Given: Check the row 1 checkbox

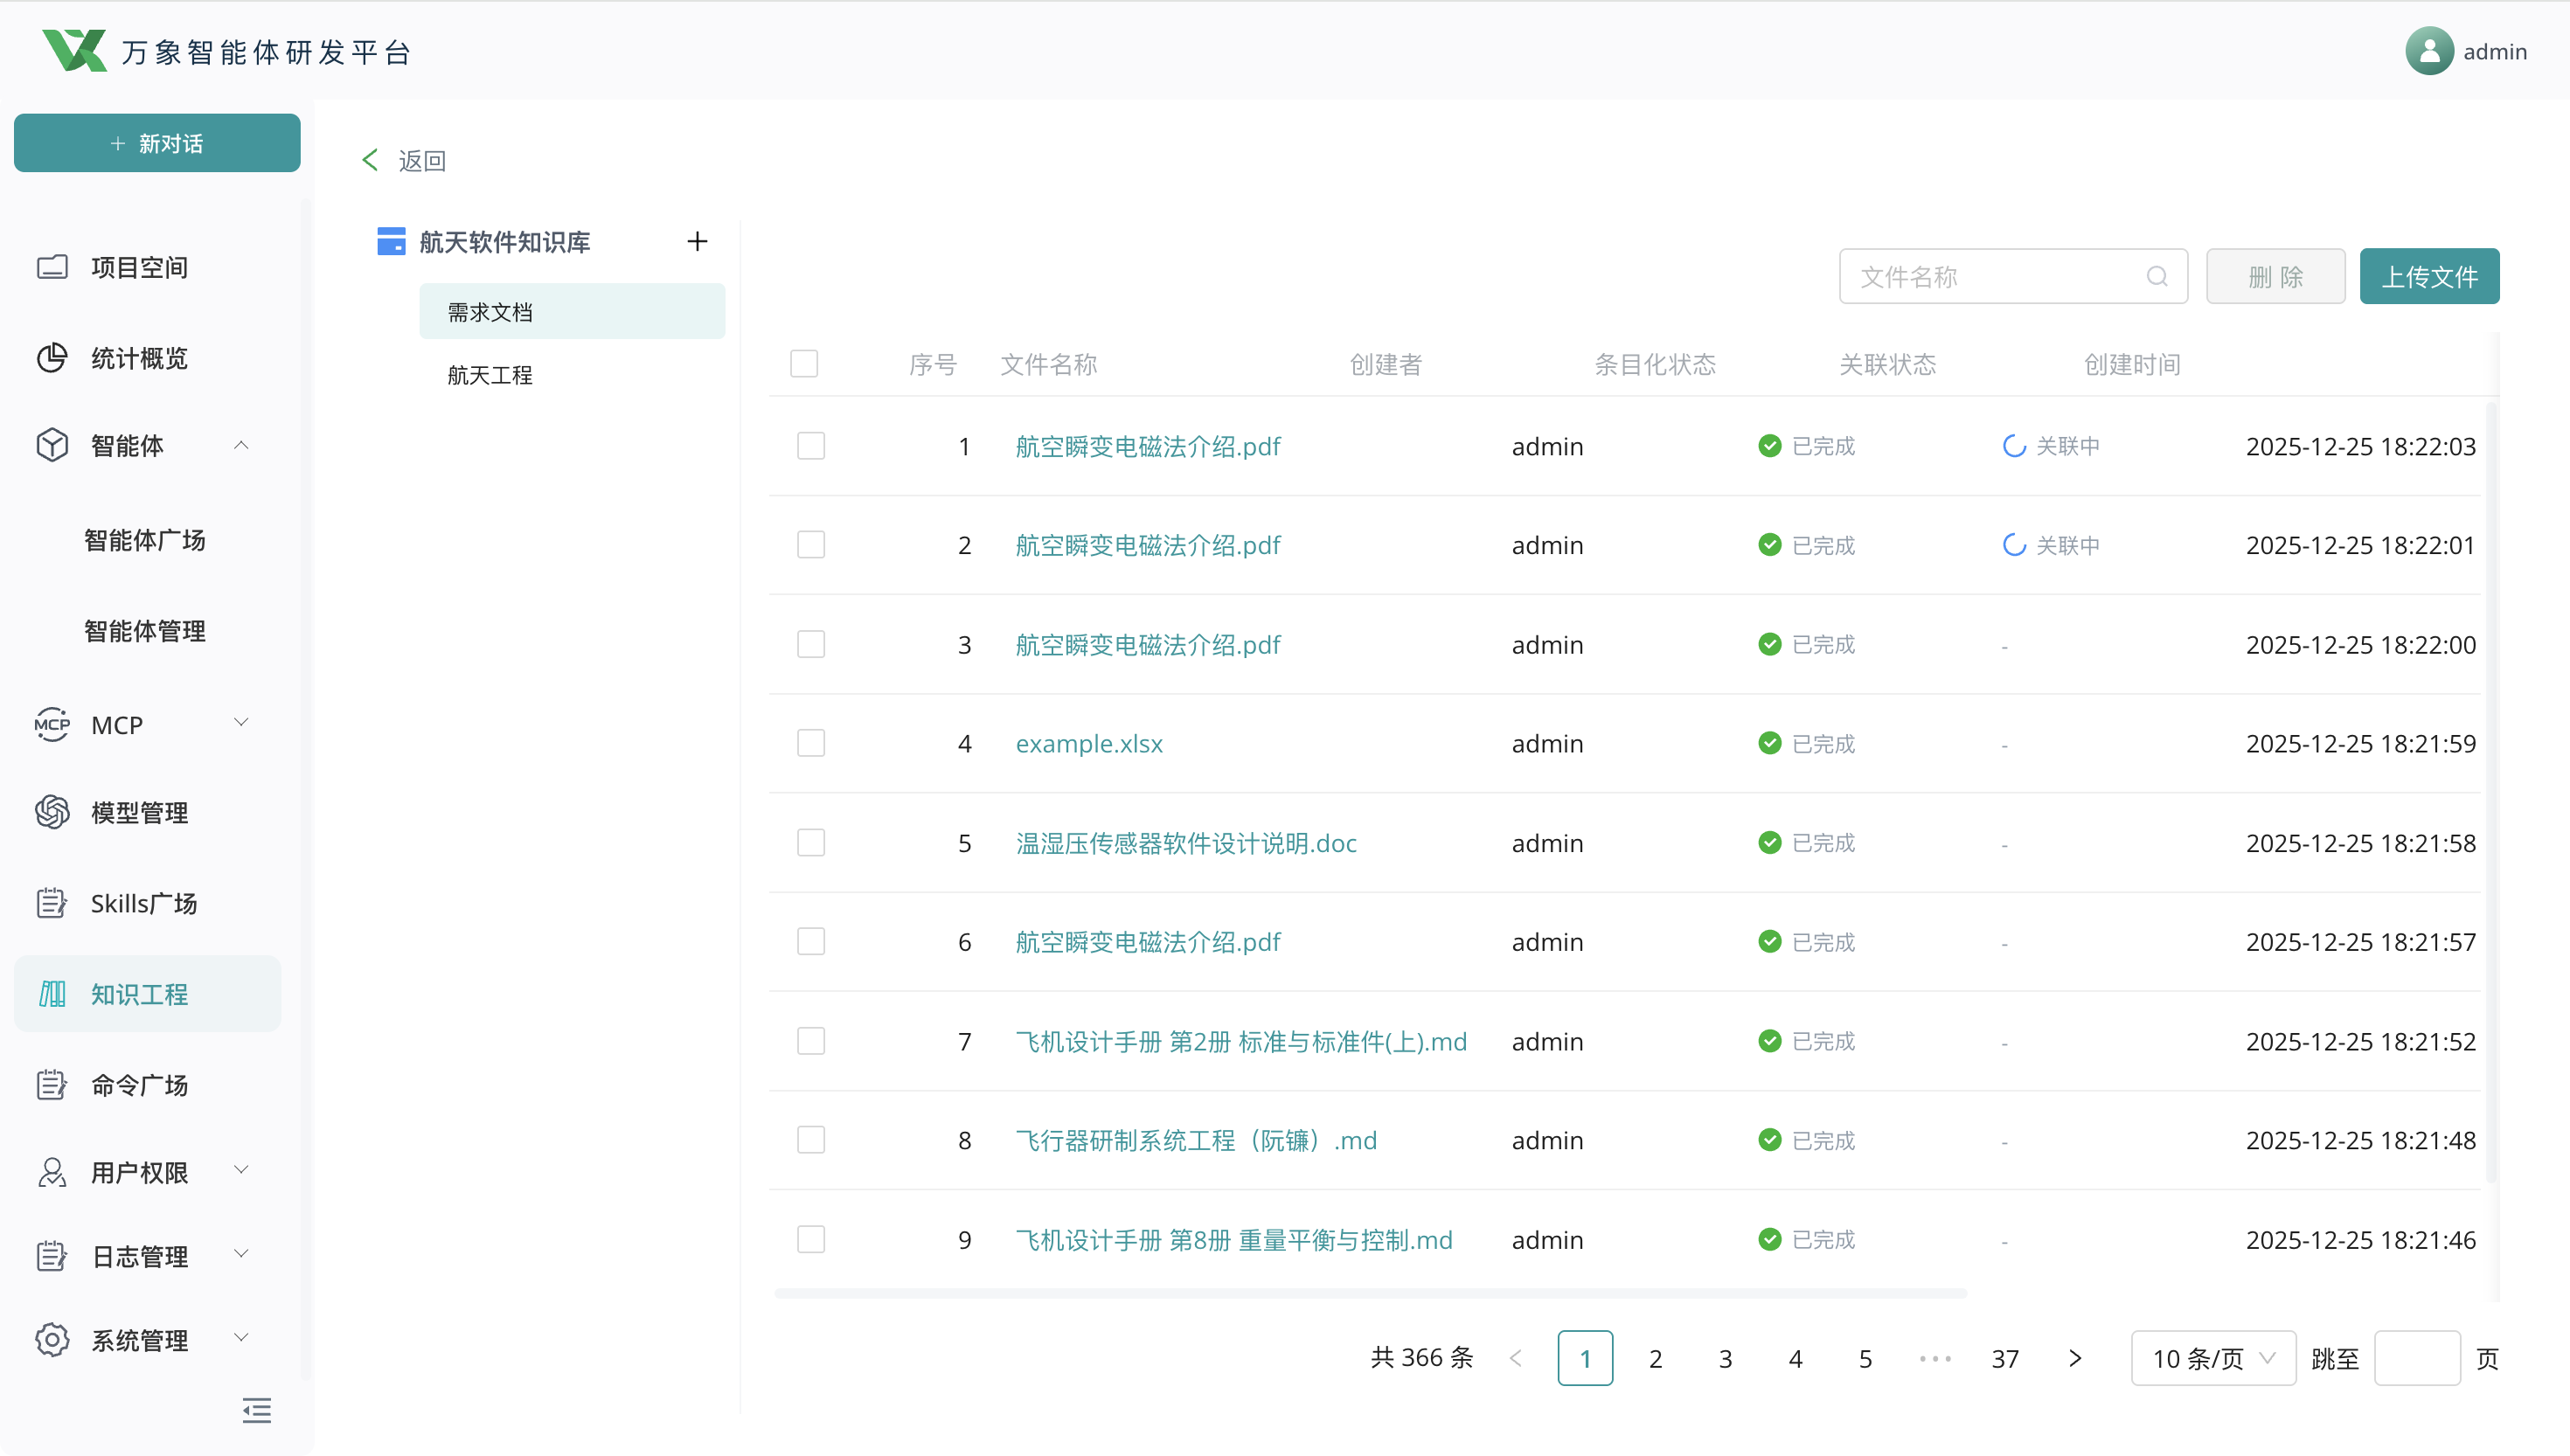Looking at the screenshot, I should [811, 446].
